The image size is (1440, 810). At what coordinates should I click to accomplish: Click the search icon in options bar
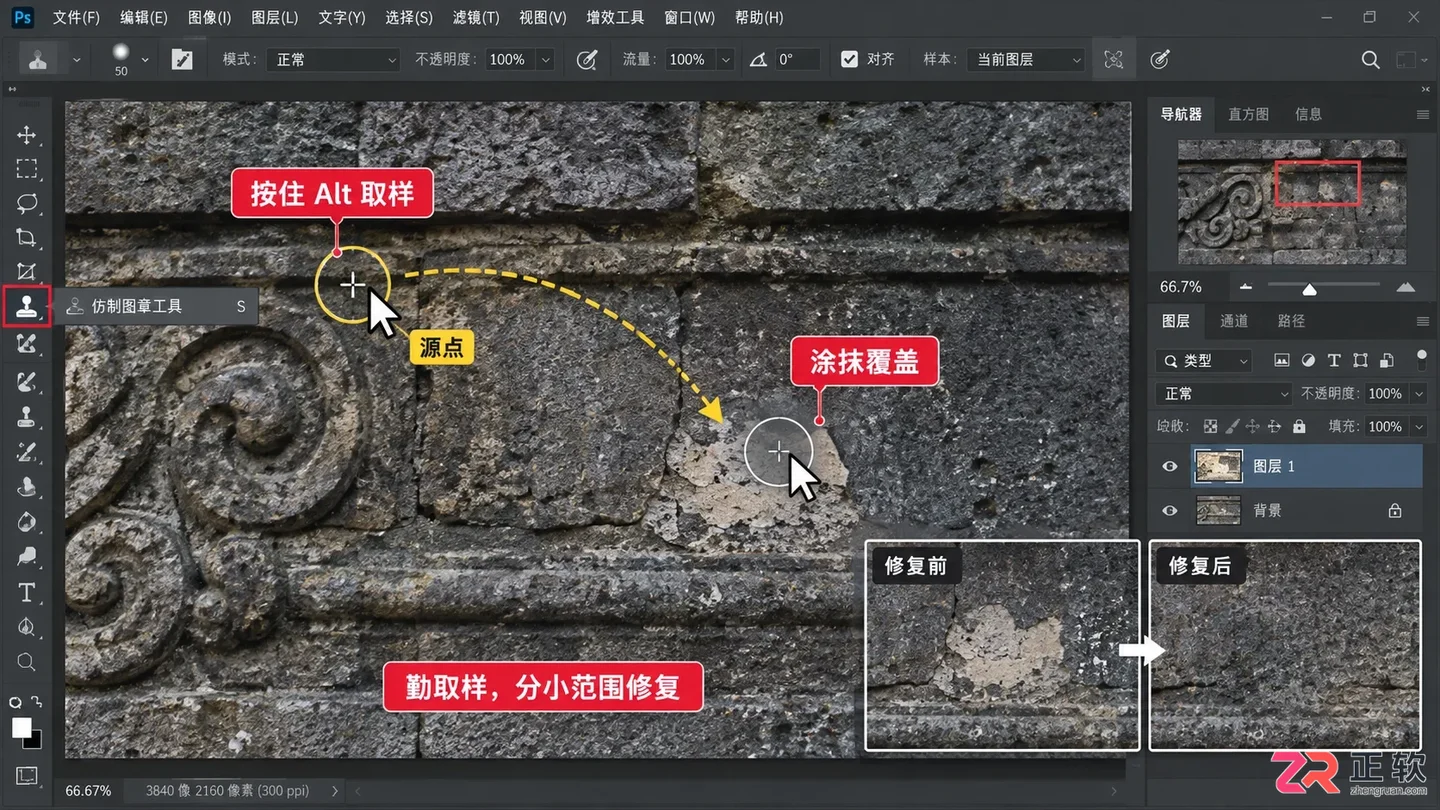[1370, 60]
